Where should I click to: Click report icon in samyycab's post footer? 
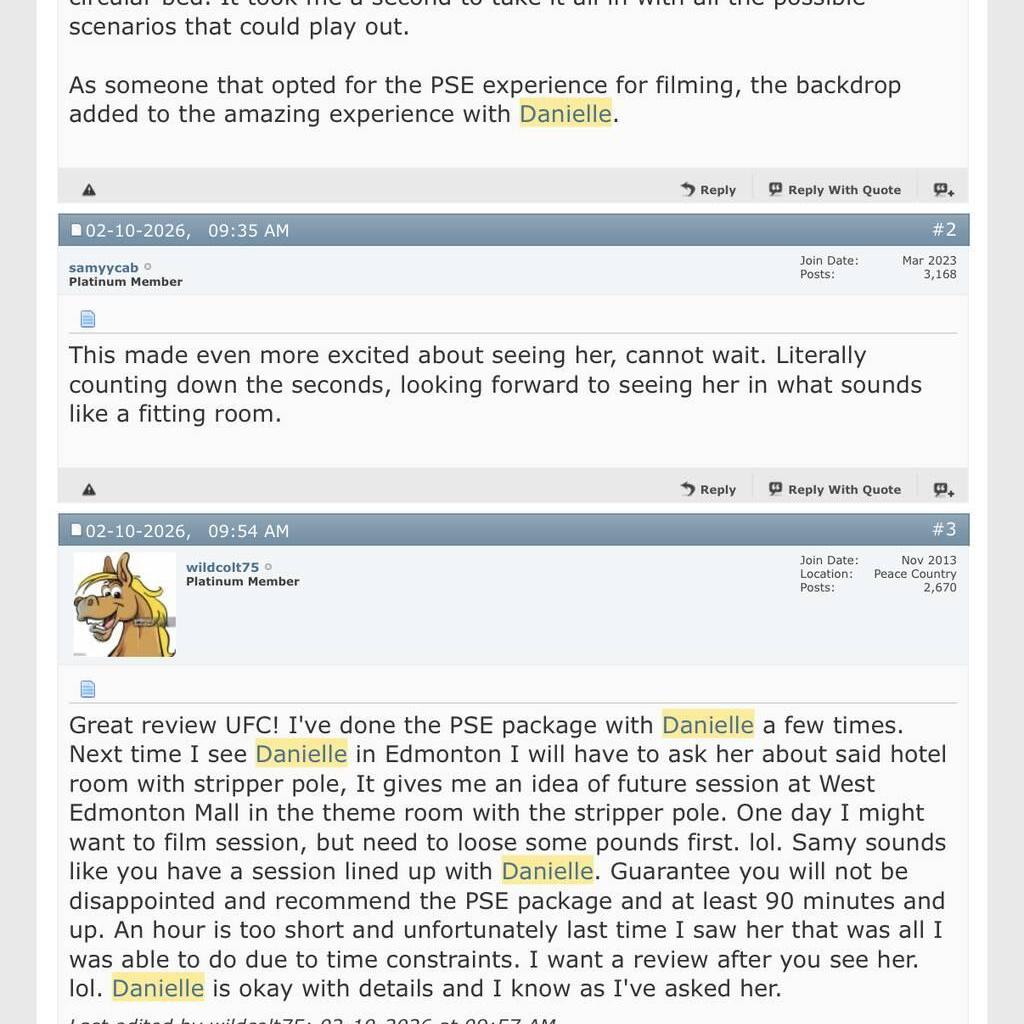point(89,490)
